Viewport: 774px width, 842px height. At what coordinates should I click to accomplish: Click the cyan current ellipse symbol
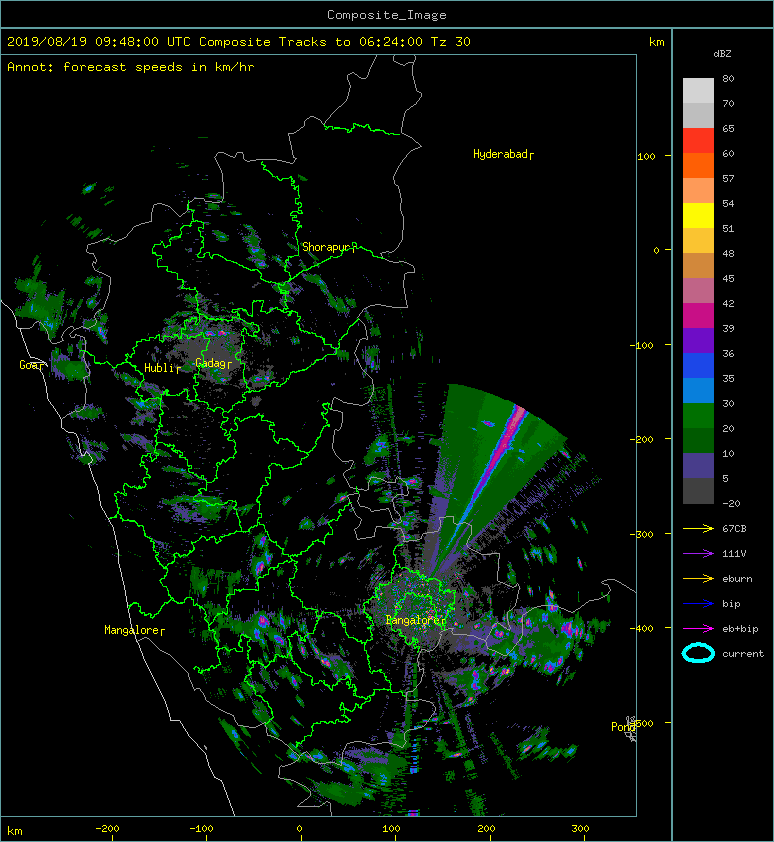[698, 653]
